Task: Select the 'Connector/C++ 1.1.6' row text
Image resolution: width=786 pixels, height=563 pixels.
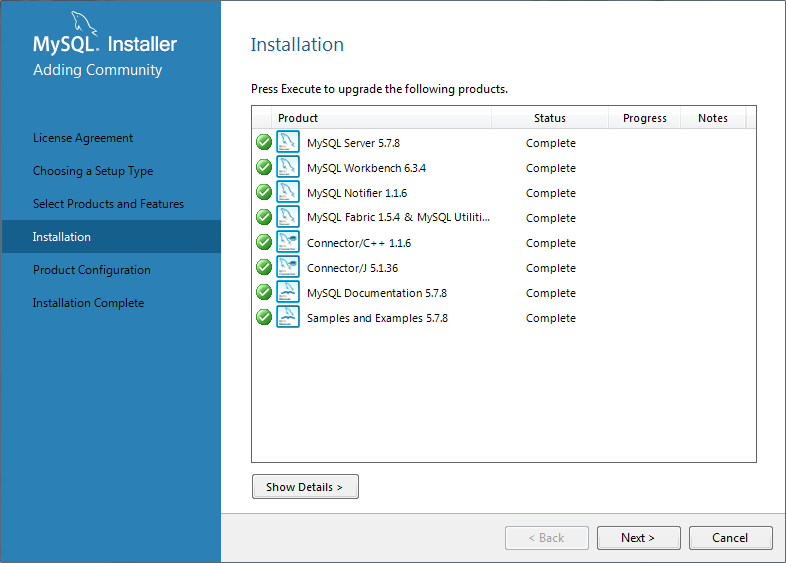Action: point(359,243)
